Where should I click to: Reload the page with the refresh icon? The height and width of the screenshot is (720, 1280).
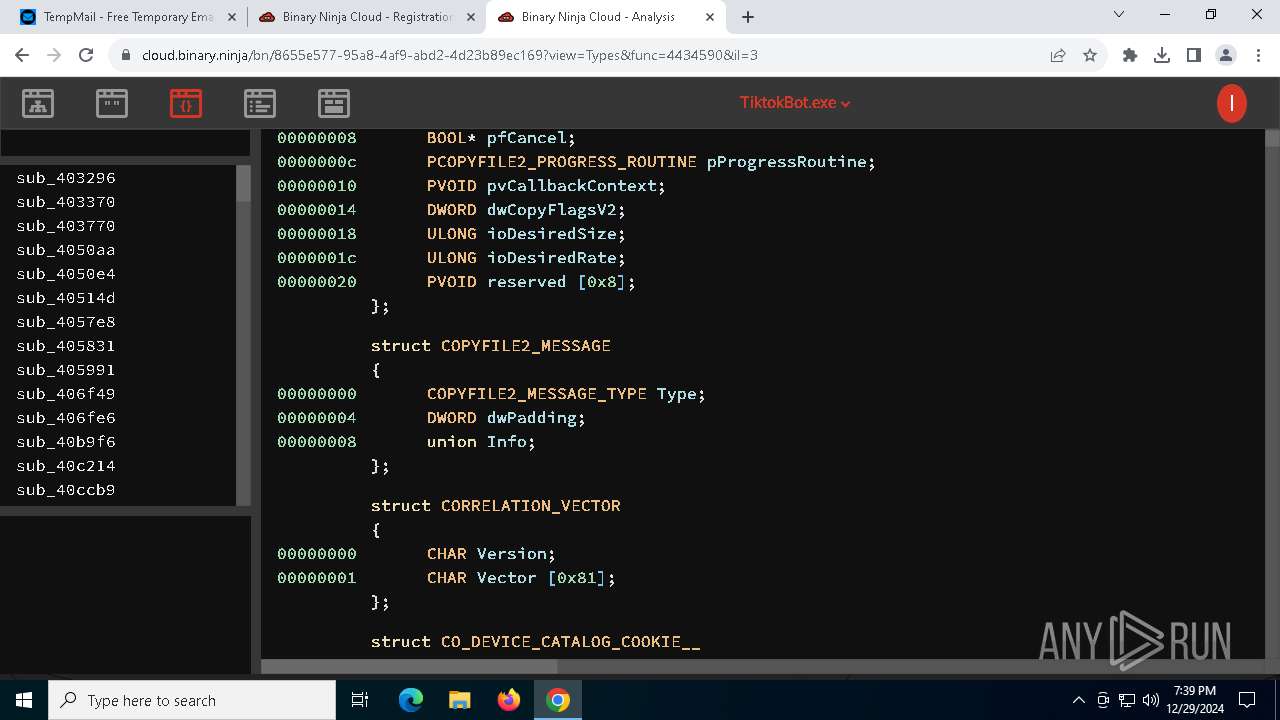[86, 56]
